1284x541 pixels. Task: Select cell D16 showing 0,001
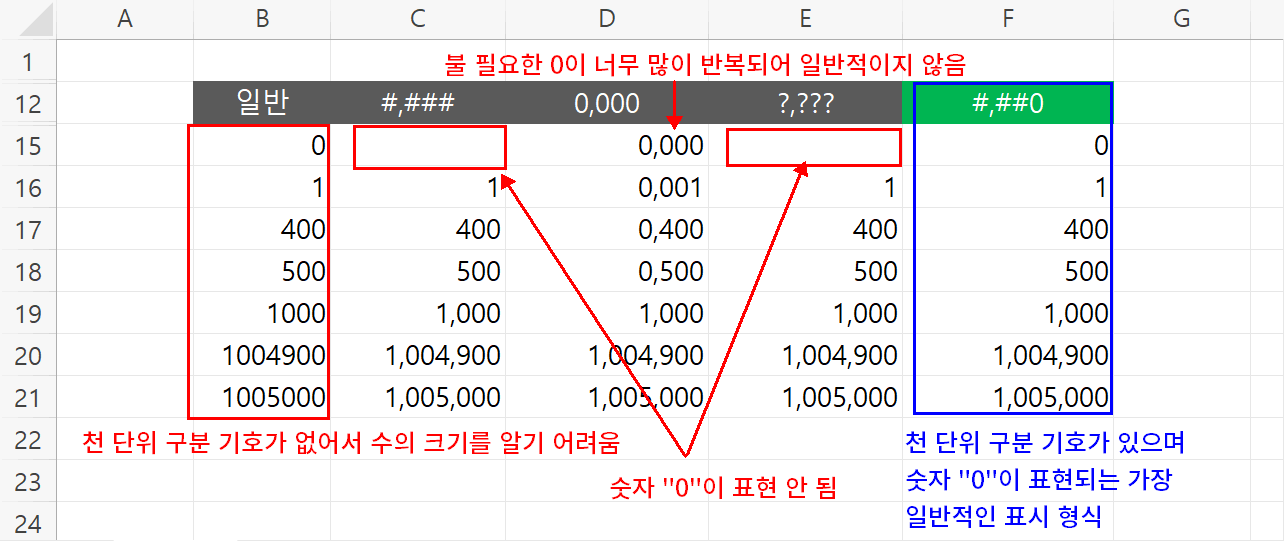point(607,187)
